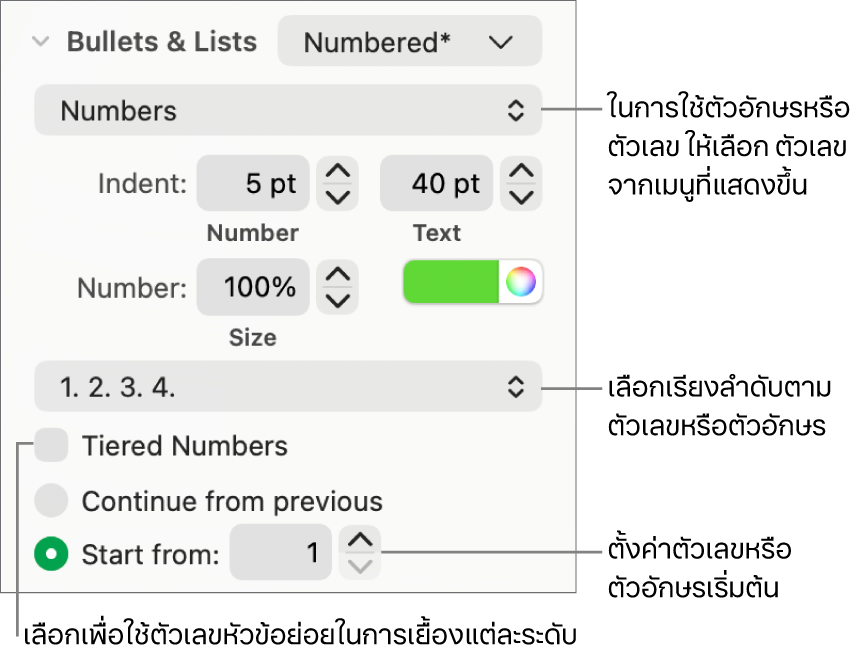Click the text indent 40 pt field
The width and height of the screenshot is (862, 662).
(436, 184)
